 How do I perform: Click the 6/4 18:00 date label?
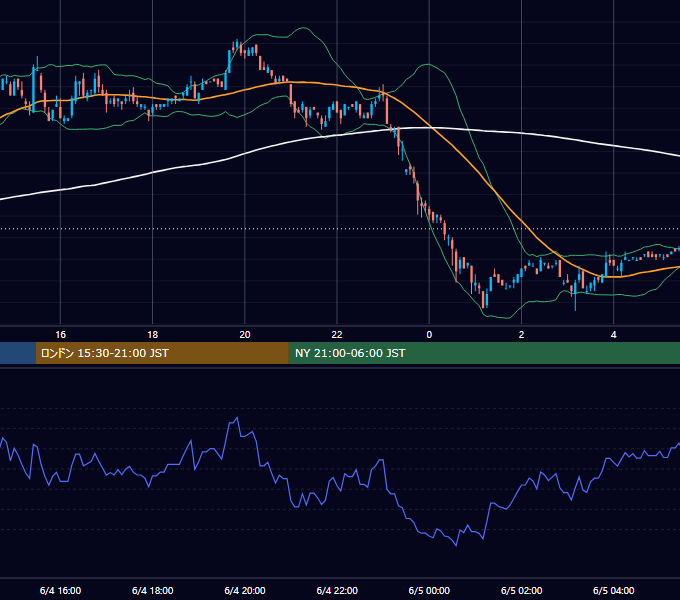point(153,590)
